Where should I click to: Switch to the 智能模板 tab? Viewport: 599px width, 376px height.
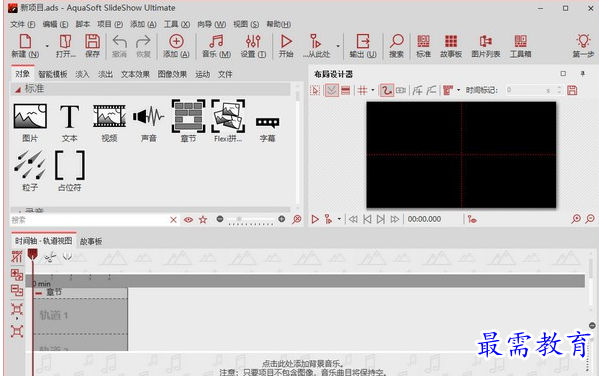tap(53, 74)
